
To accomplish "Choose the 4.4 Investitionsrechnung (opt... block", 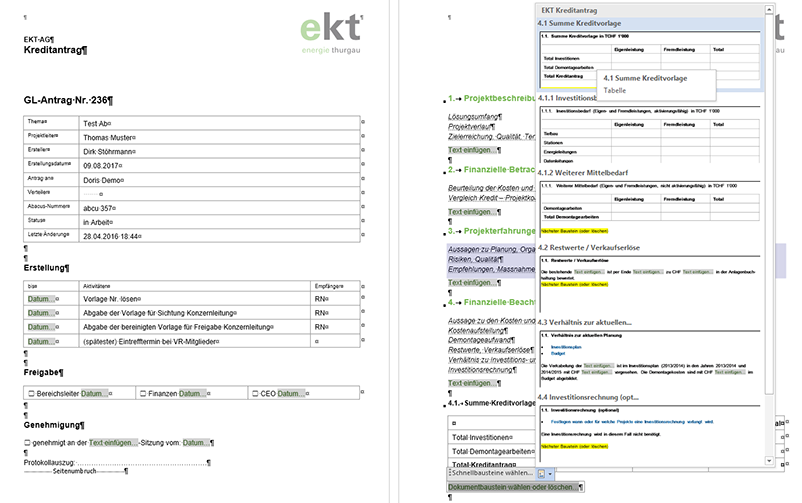I will tap(650, 427).
